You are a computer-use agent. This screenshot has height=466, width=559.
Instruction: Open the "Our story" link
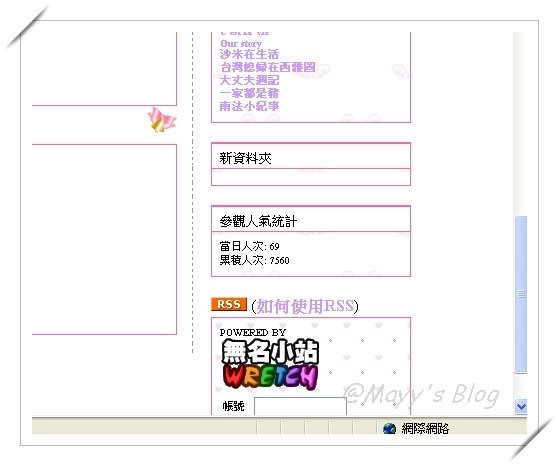[x=241, y=43]
